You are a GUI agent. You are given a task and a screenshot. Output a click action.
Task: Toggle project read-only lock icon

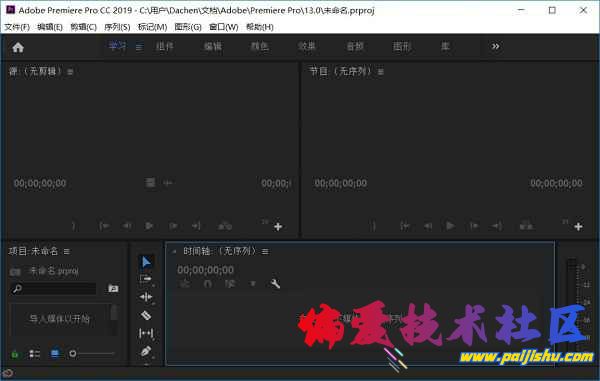click(x=15, y=354)
